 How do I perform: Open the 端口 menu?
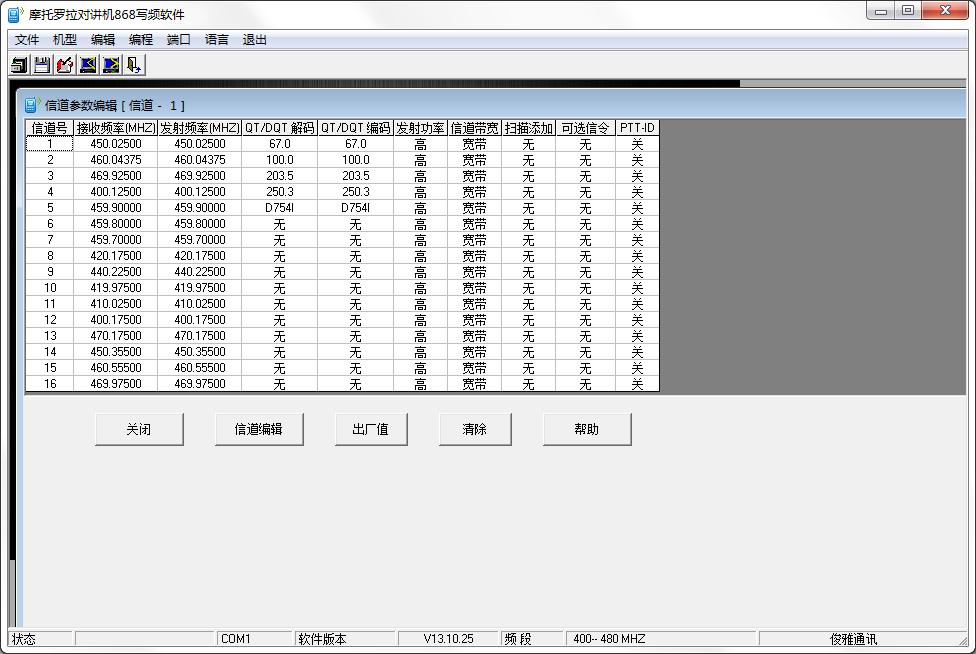[179, 40]
